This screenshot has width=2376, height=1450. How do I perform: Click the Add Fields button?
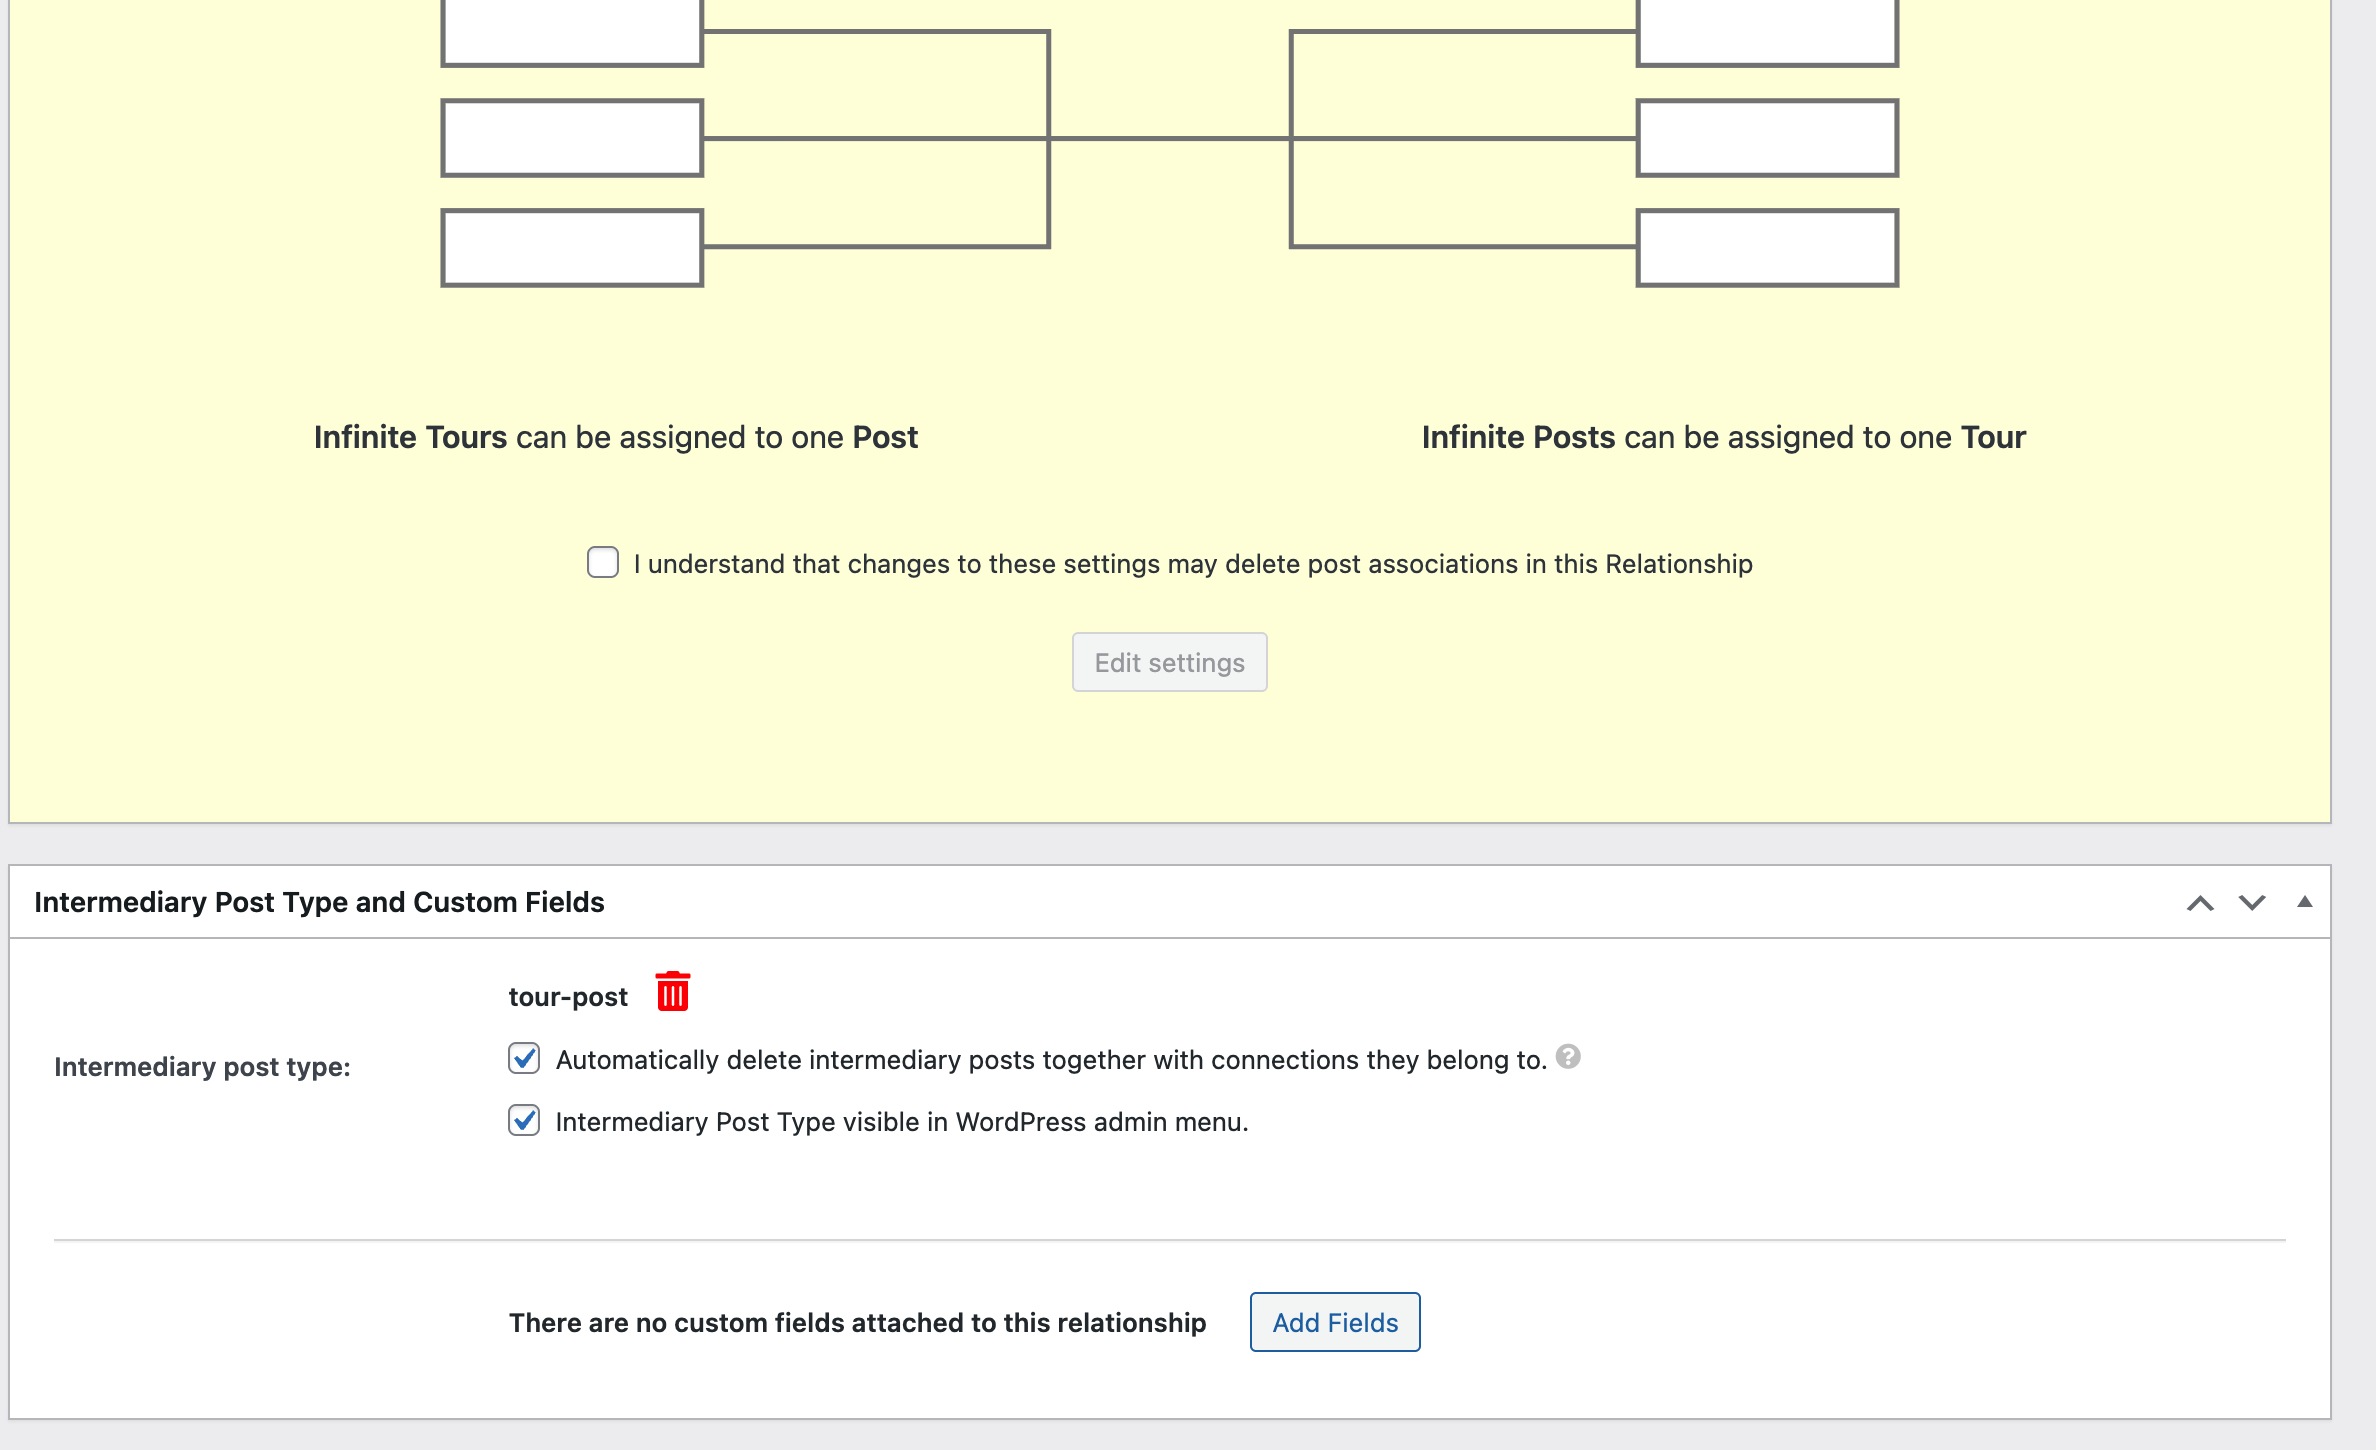click(x=1334, y=1322)
